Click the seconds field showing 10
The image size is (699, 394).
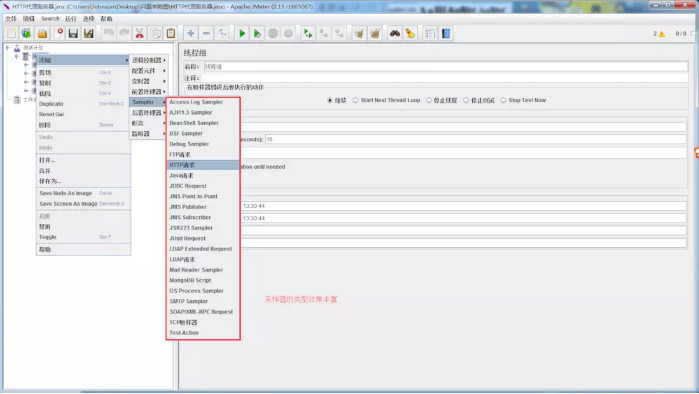[x=475, y=140]
